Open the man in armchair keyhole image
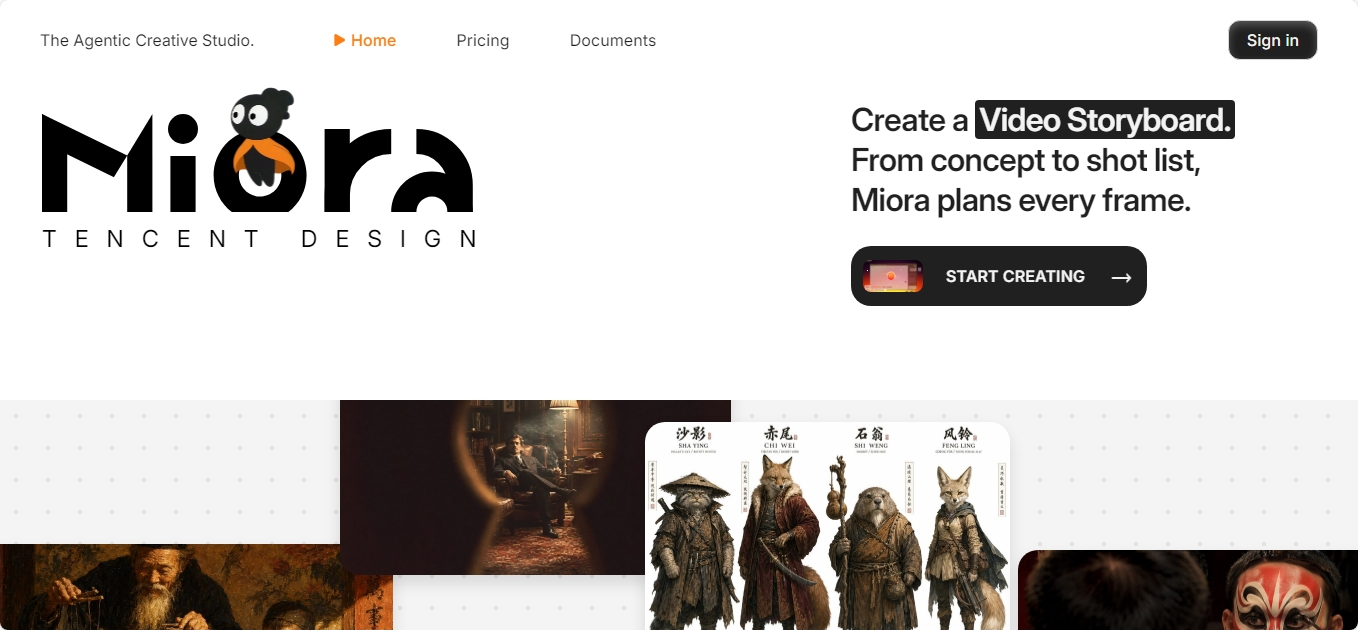Image resolution: width=1358 pixels, height=630 pixels. [x=535, y=487]
